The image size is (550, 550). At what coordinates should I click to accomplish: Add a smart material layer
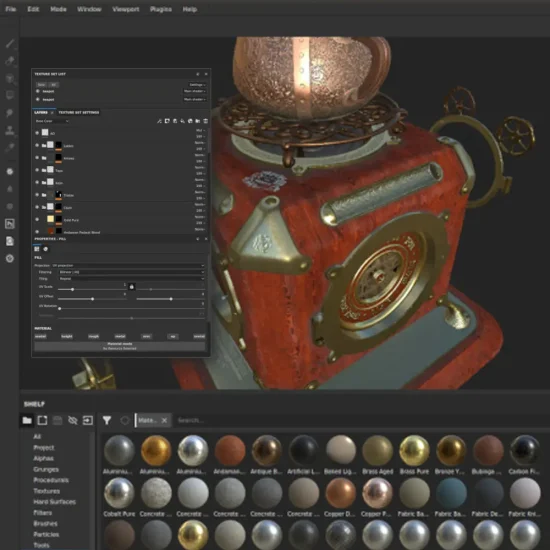click(190, 121)
